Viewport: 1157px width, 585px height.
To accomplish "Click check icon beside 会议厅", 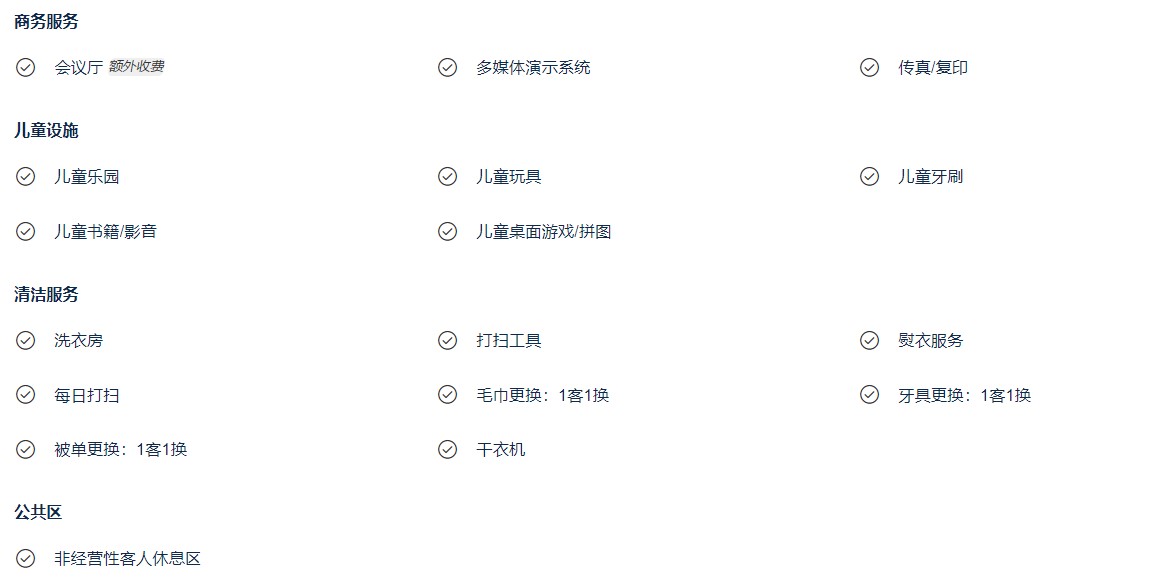I will [x=25, y=67].
